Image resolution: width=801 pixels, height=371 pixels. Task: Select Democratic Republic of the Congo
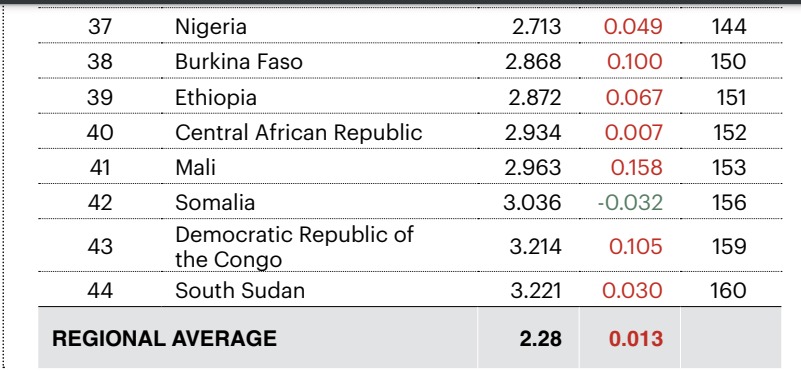coord(294,247)
